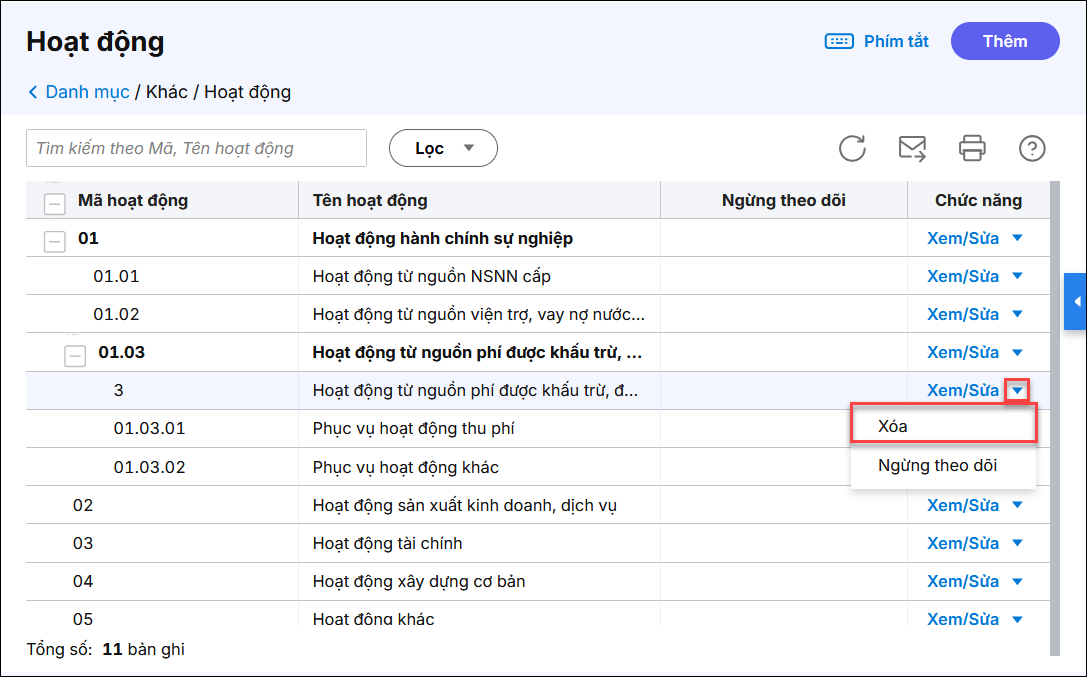Click the back chevron before Danh mục
This screenshot has height=677, width=1087.
pos(33,93)
